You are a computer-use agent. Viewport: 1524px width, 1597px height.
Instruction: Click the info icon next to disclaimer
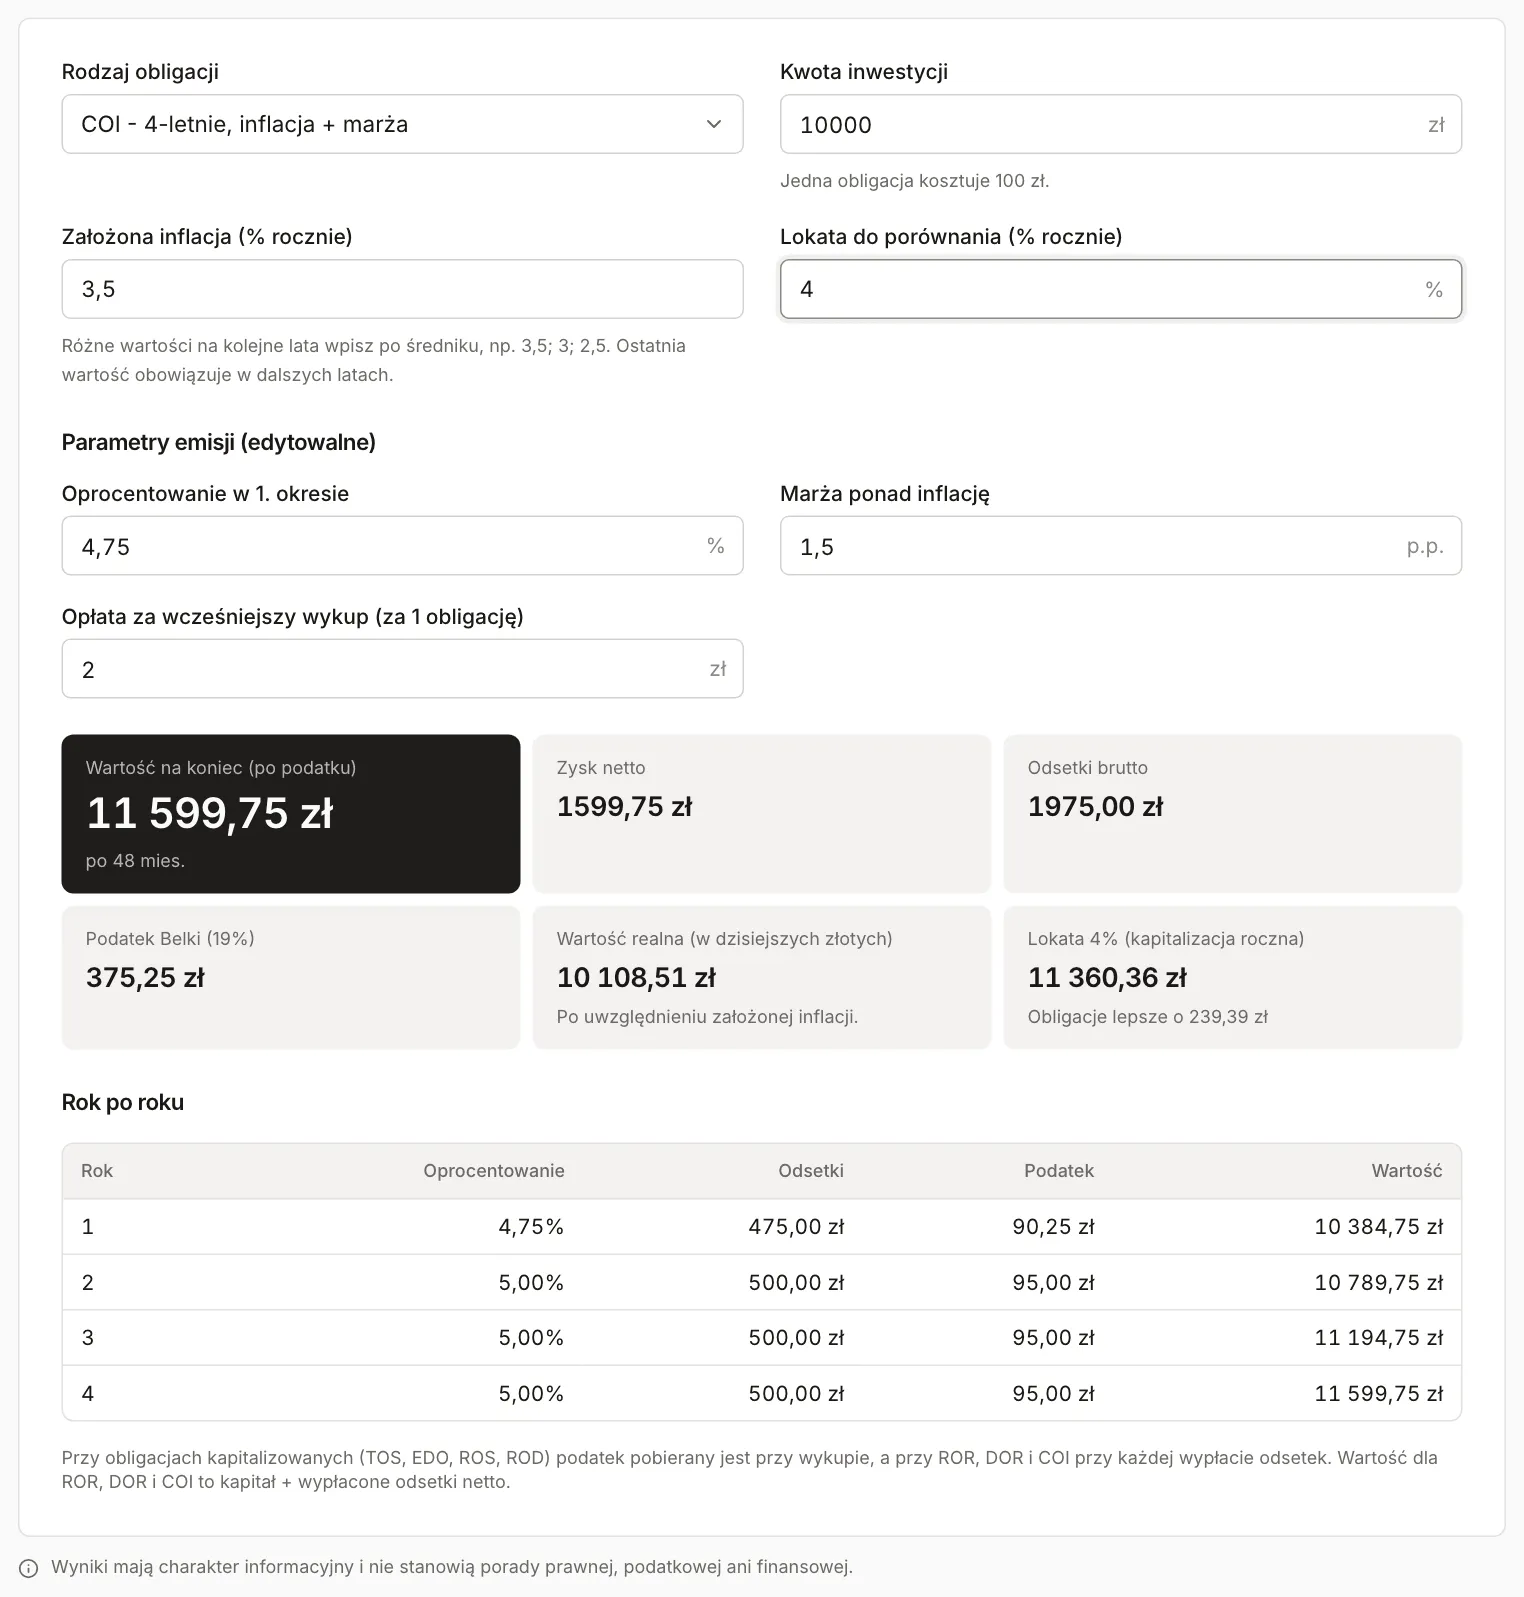pyautogui.click(x=29, y=1568)
